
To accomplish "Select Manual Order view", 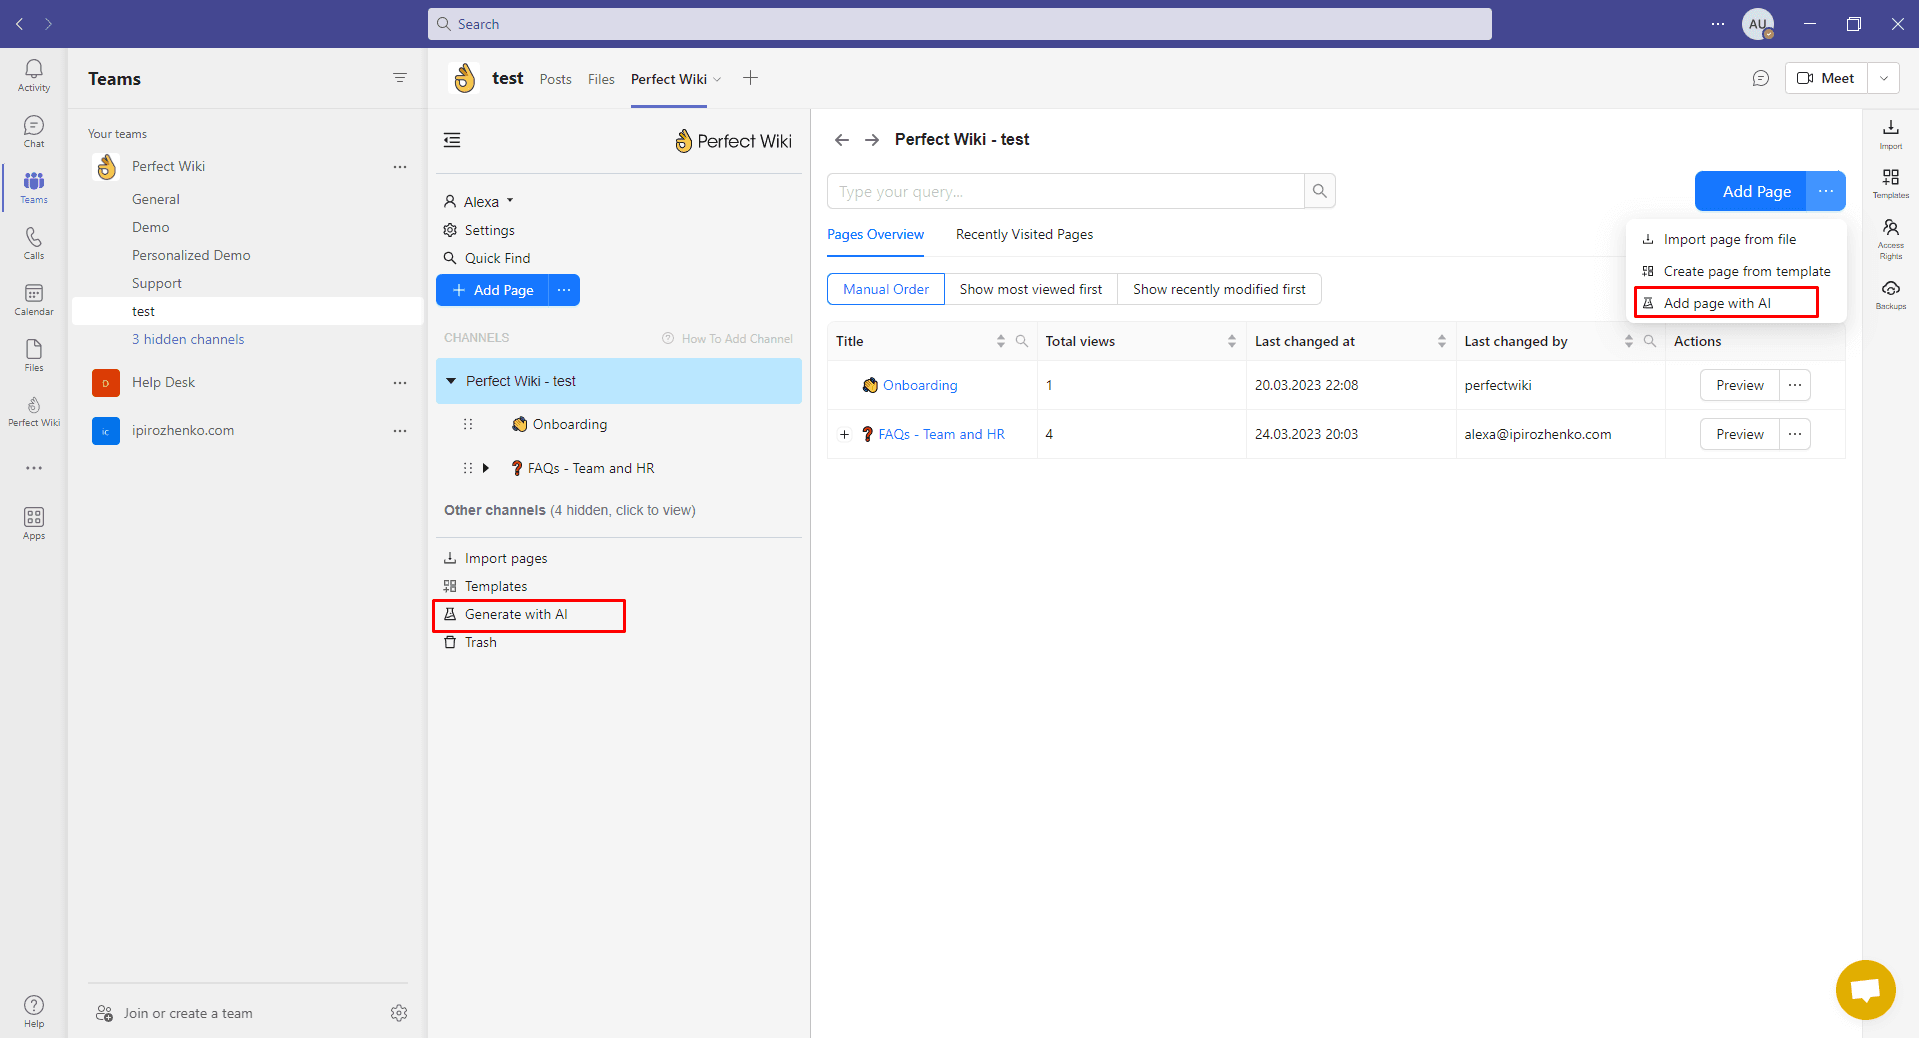I will click(x=886, y=289).
